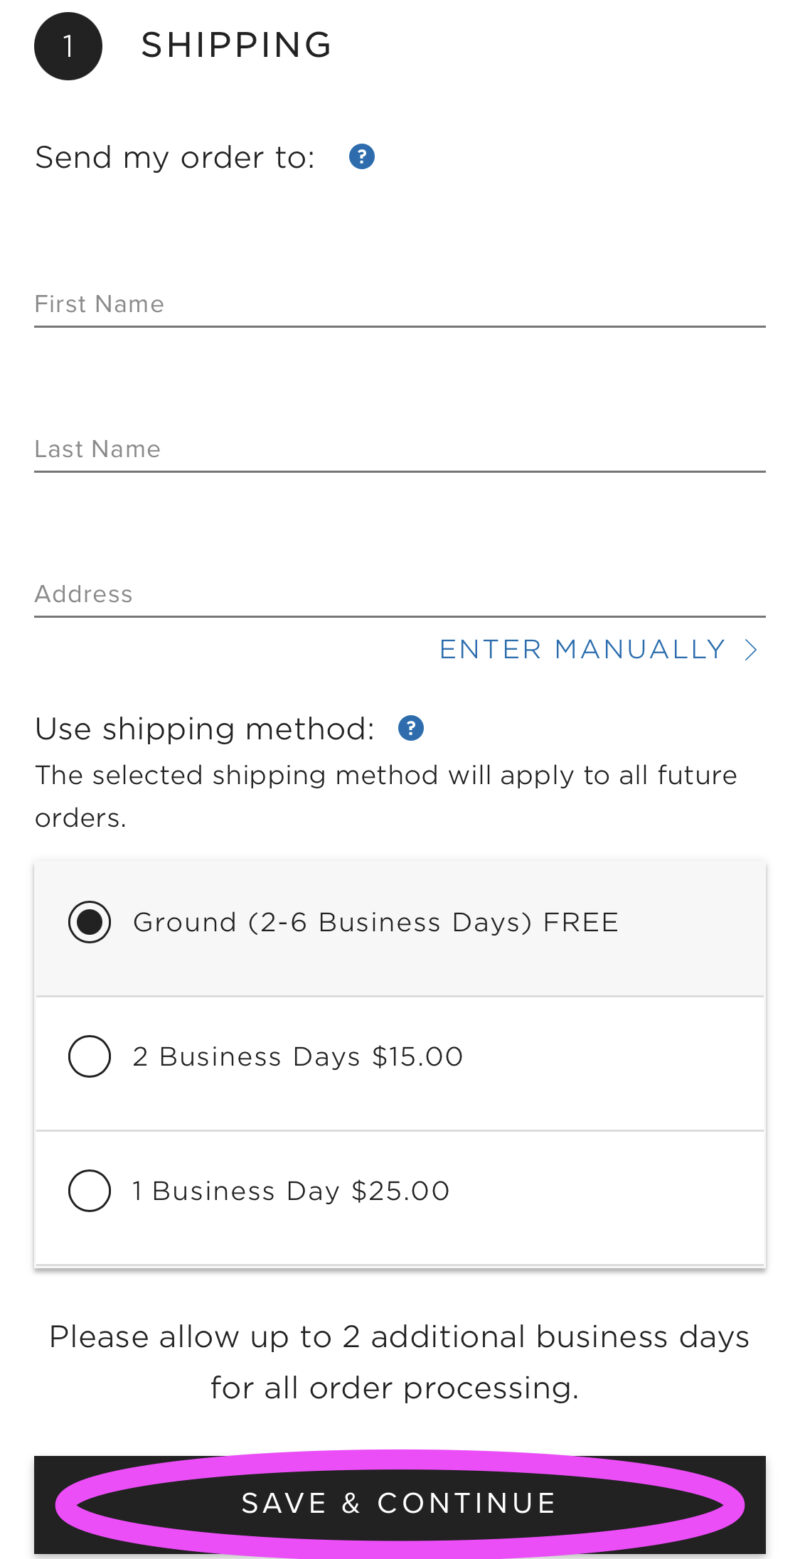
Task: Click the First Name input field
Action: pos(400,304)
